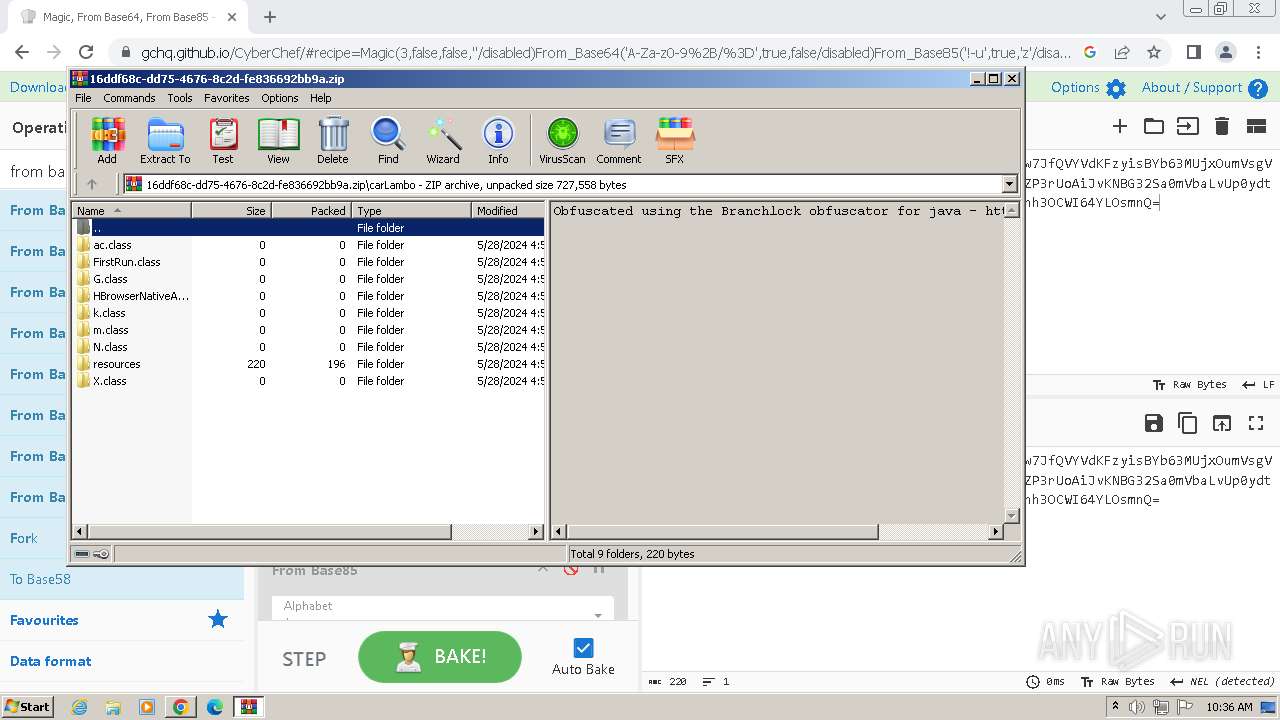
Task: Save CyberChef output to file
Action: [x=1154, y=423]
